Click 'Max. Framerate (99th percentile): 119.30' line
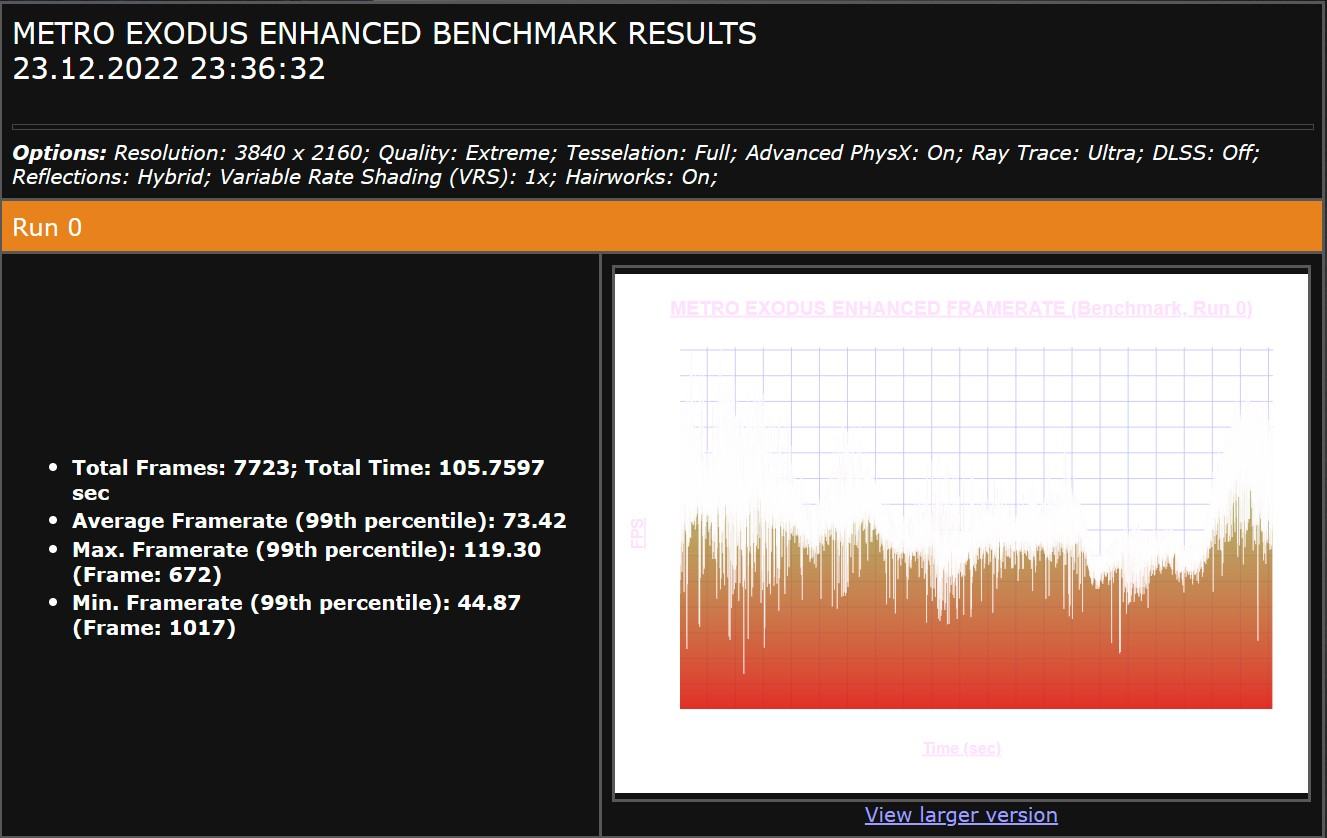Screen dimensions: 1327x838 [306, 550]
